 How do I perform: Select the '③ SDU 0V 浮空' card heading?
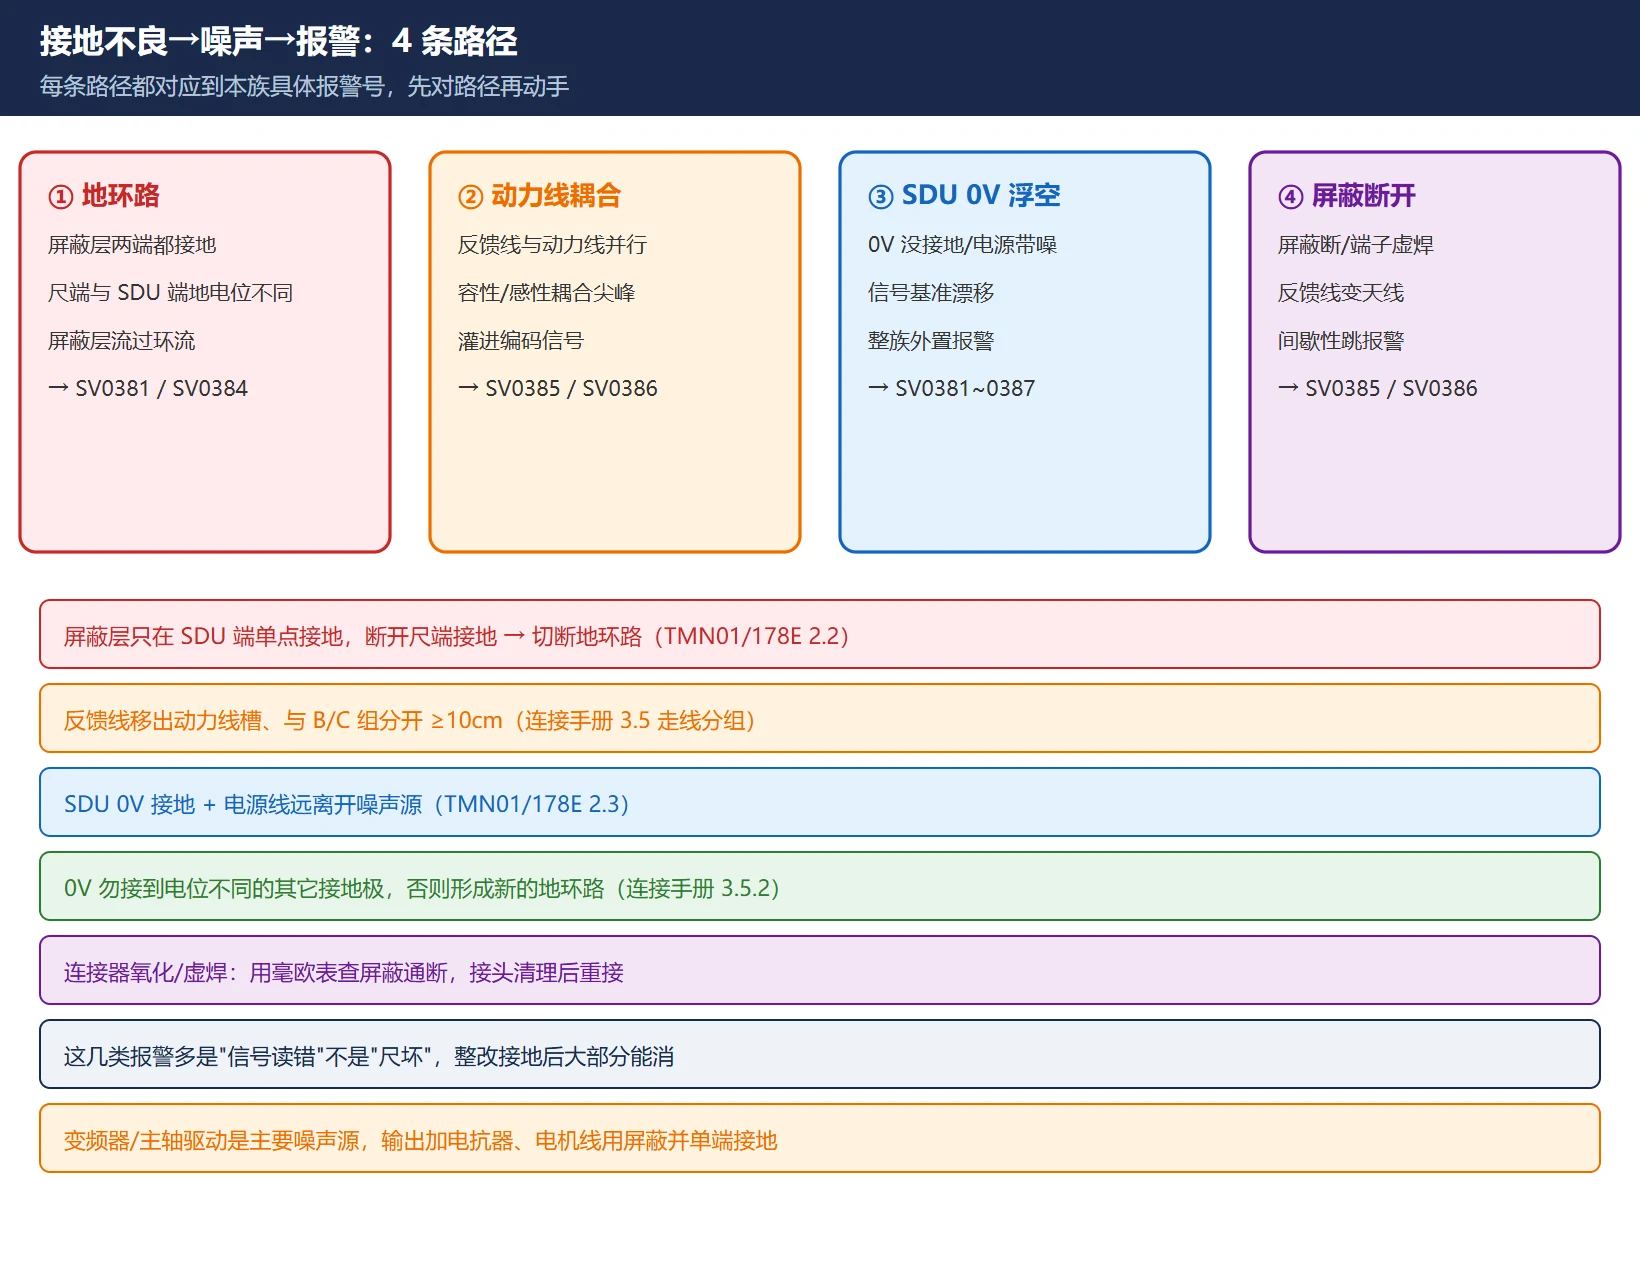[x=964, y=195]
